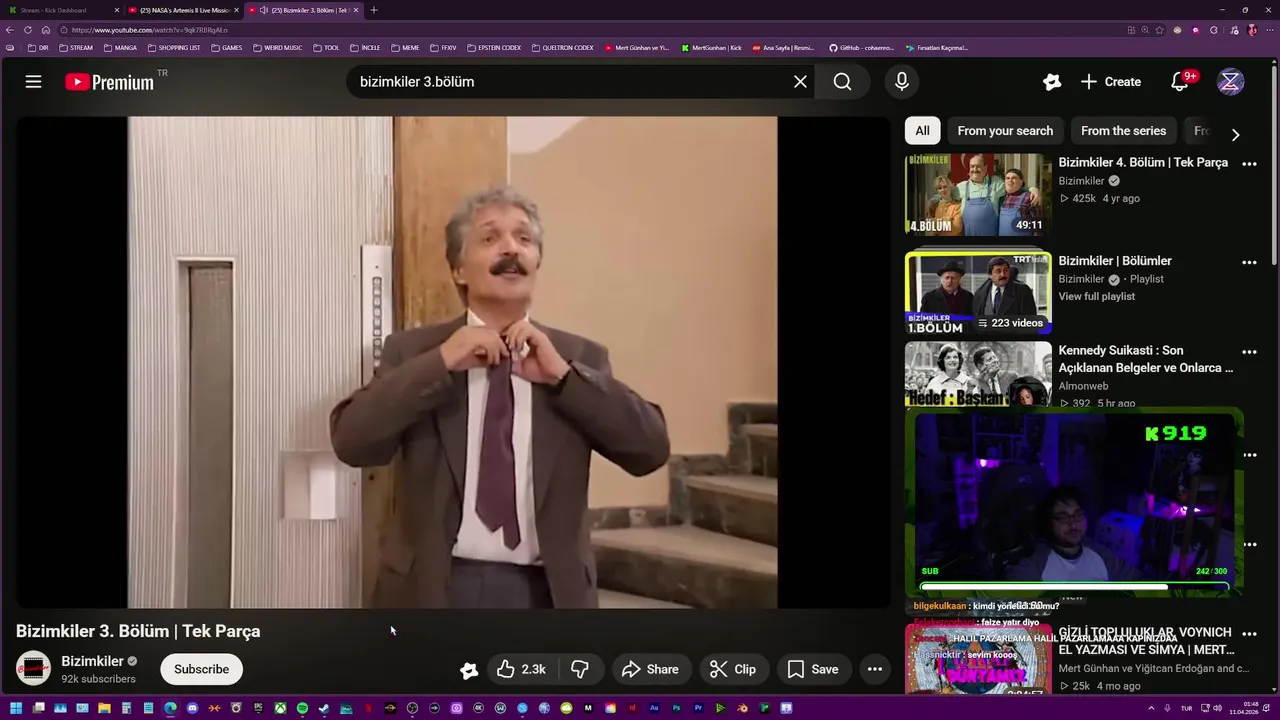
Task: Clip a segment with Clip button
Action: pos(733,669)
